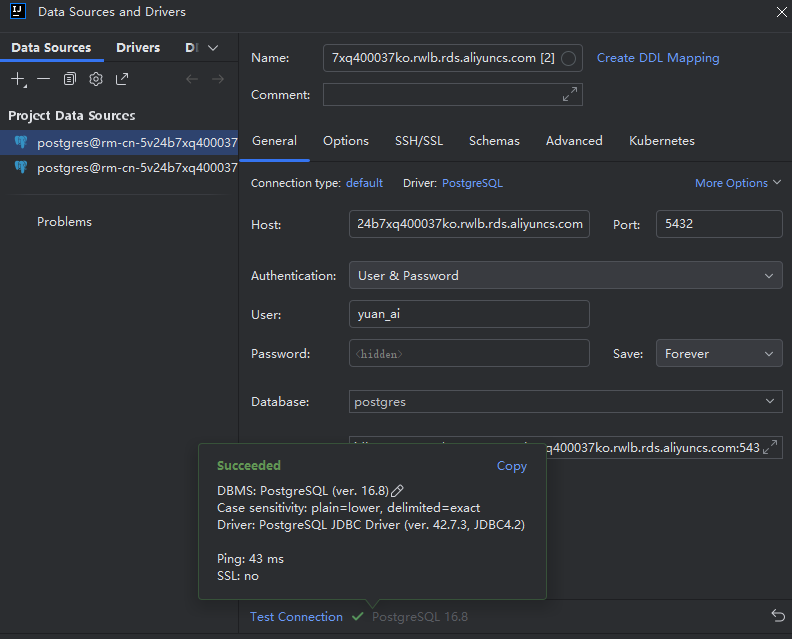The height and width of the screenshot is (639, 792).
Task: Switch to the Data Sources tab
Action: coord(51,47)
